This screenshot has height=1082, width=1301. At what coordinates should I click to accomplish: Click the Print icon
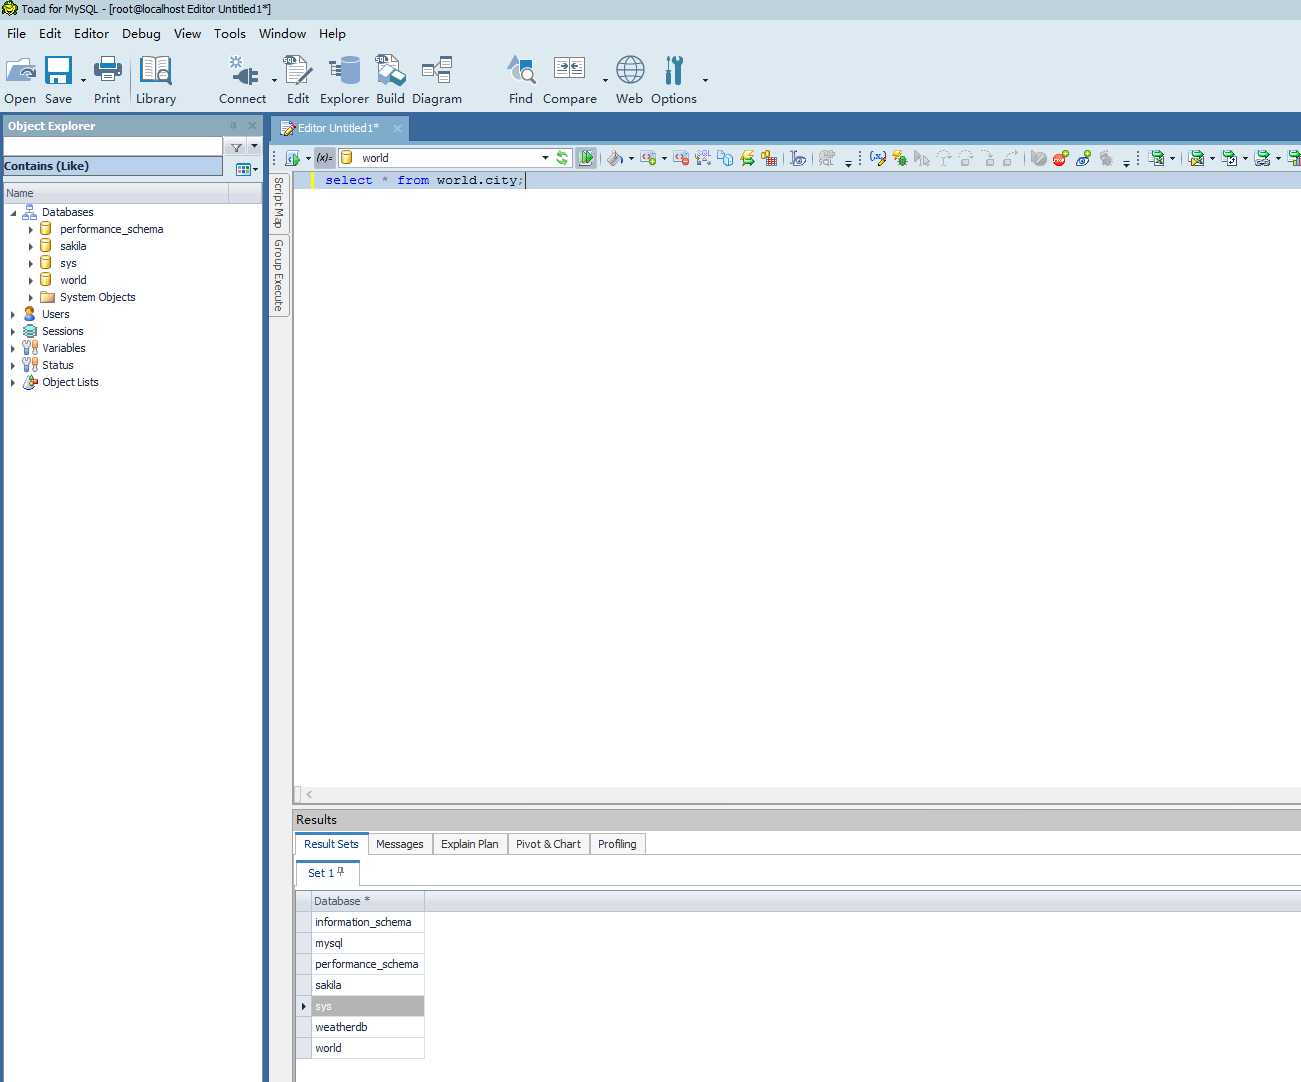107,80
